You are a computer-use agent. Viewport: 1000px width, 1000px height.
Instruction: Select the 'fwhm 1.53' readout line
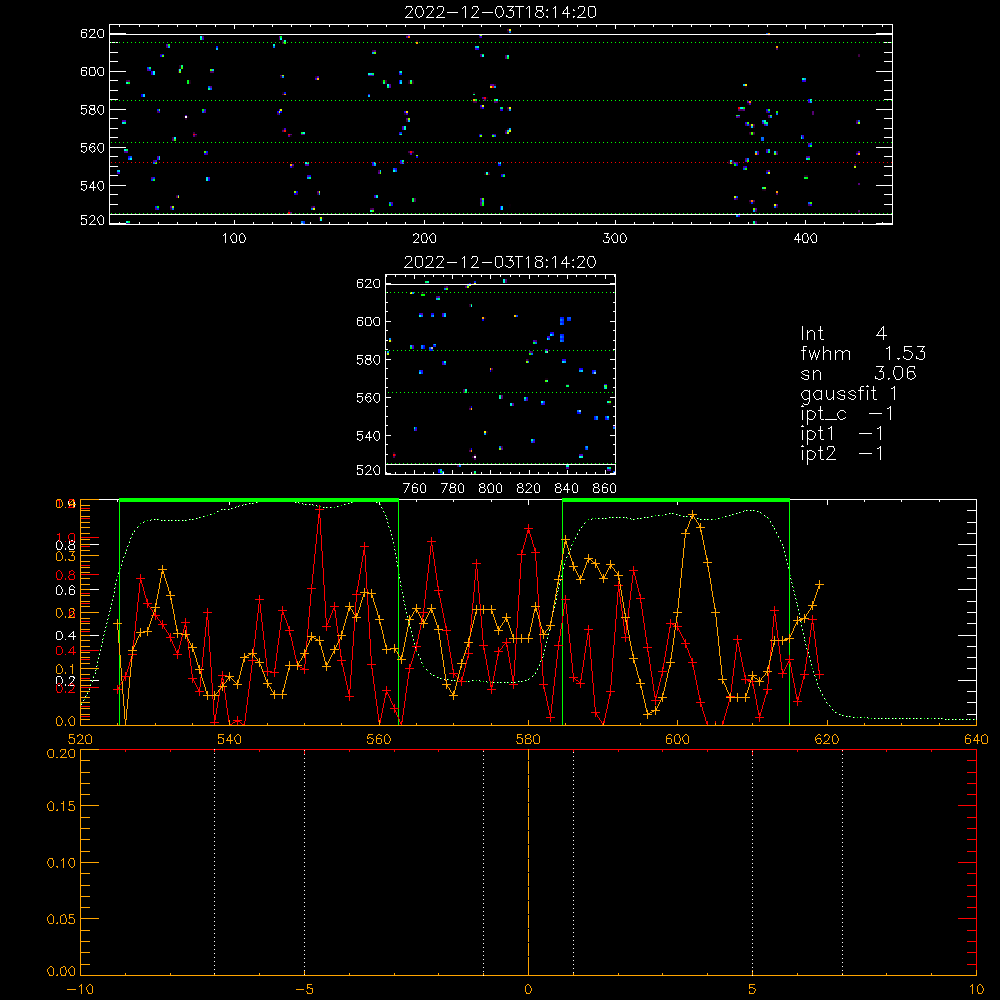click(x=863, y=353)
